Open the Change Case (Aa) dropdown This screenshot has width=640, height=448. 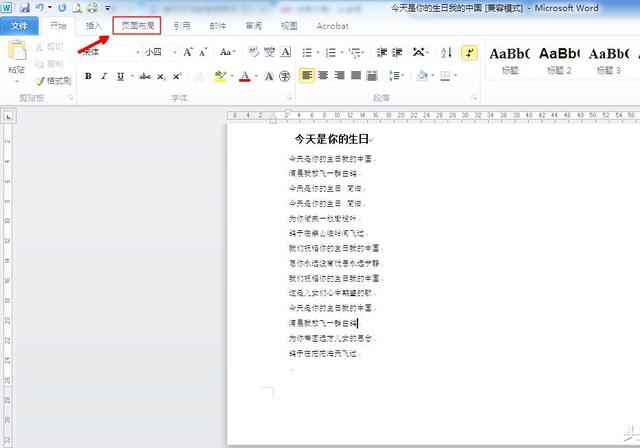pos(227,52)
